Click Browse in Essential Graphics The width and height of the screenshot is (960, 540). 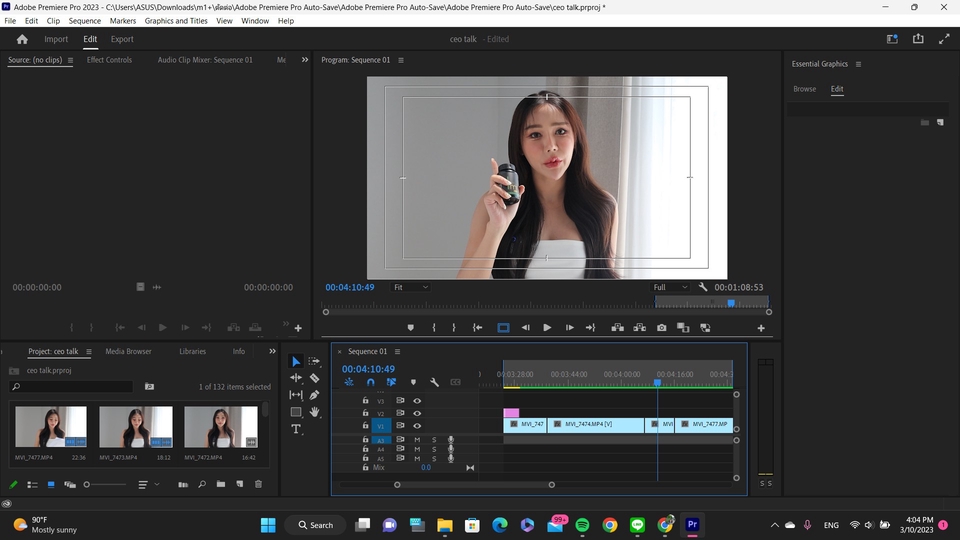click(804, 89)
